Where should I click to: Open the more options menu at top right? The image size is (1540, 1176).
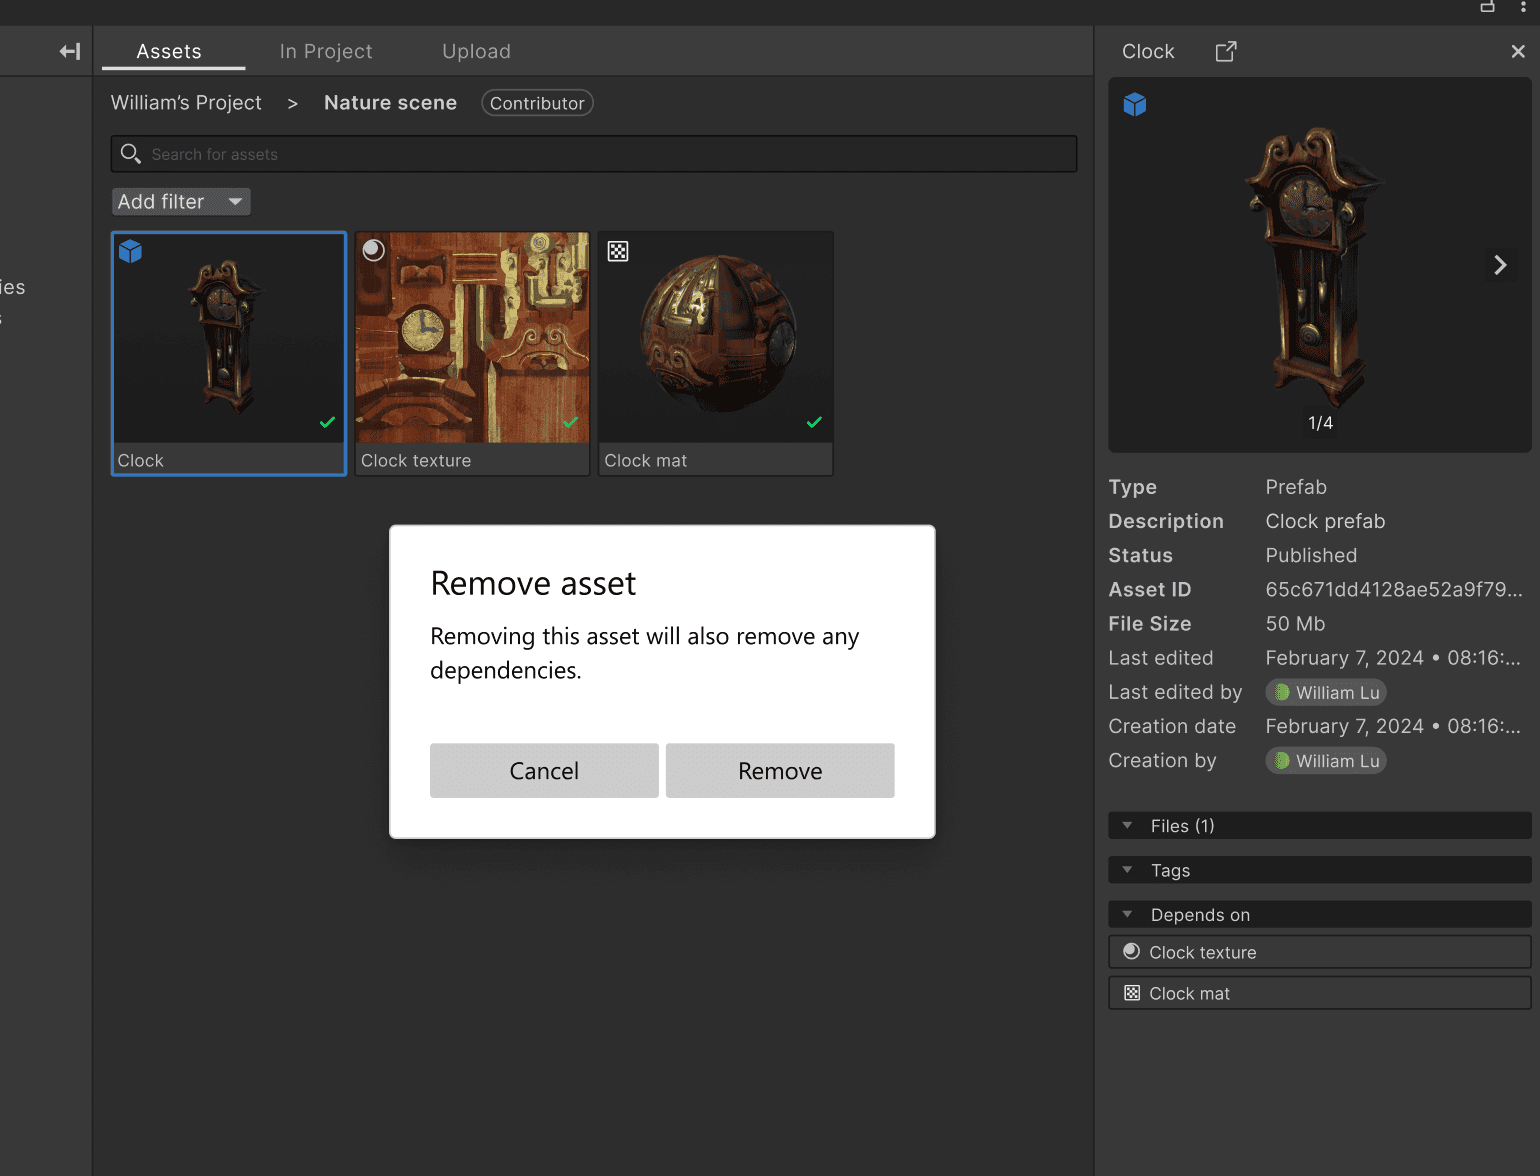(1524, 8)
